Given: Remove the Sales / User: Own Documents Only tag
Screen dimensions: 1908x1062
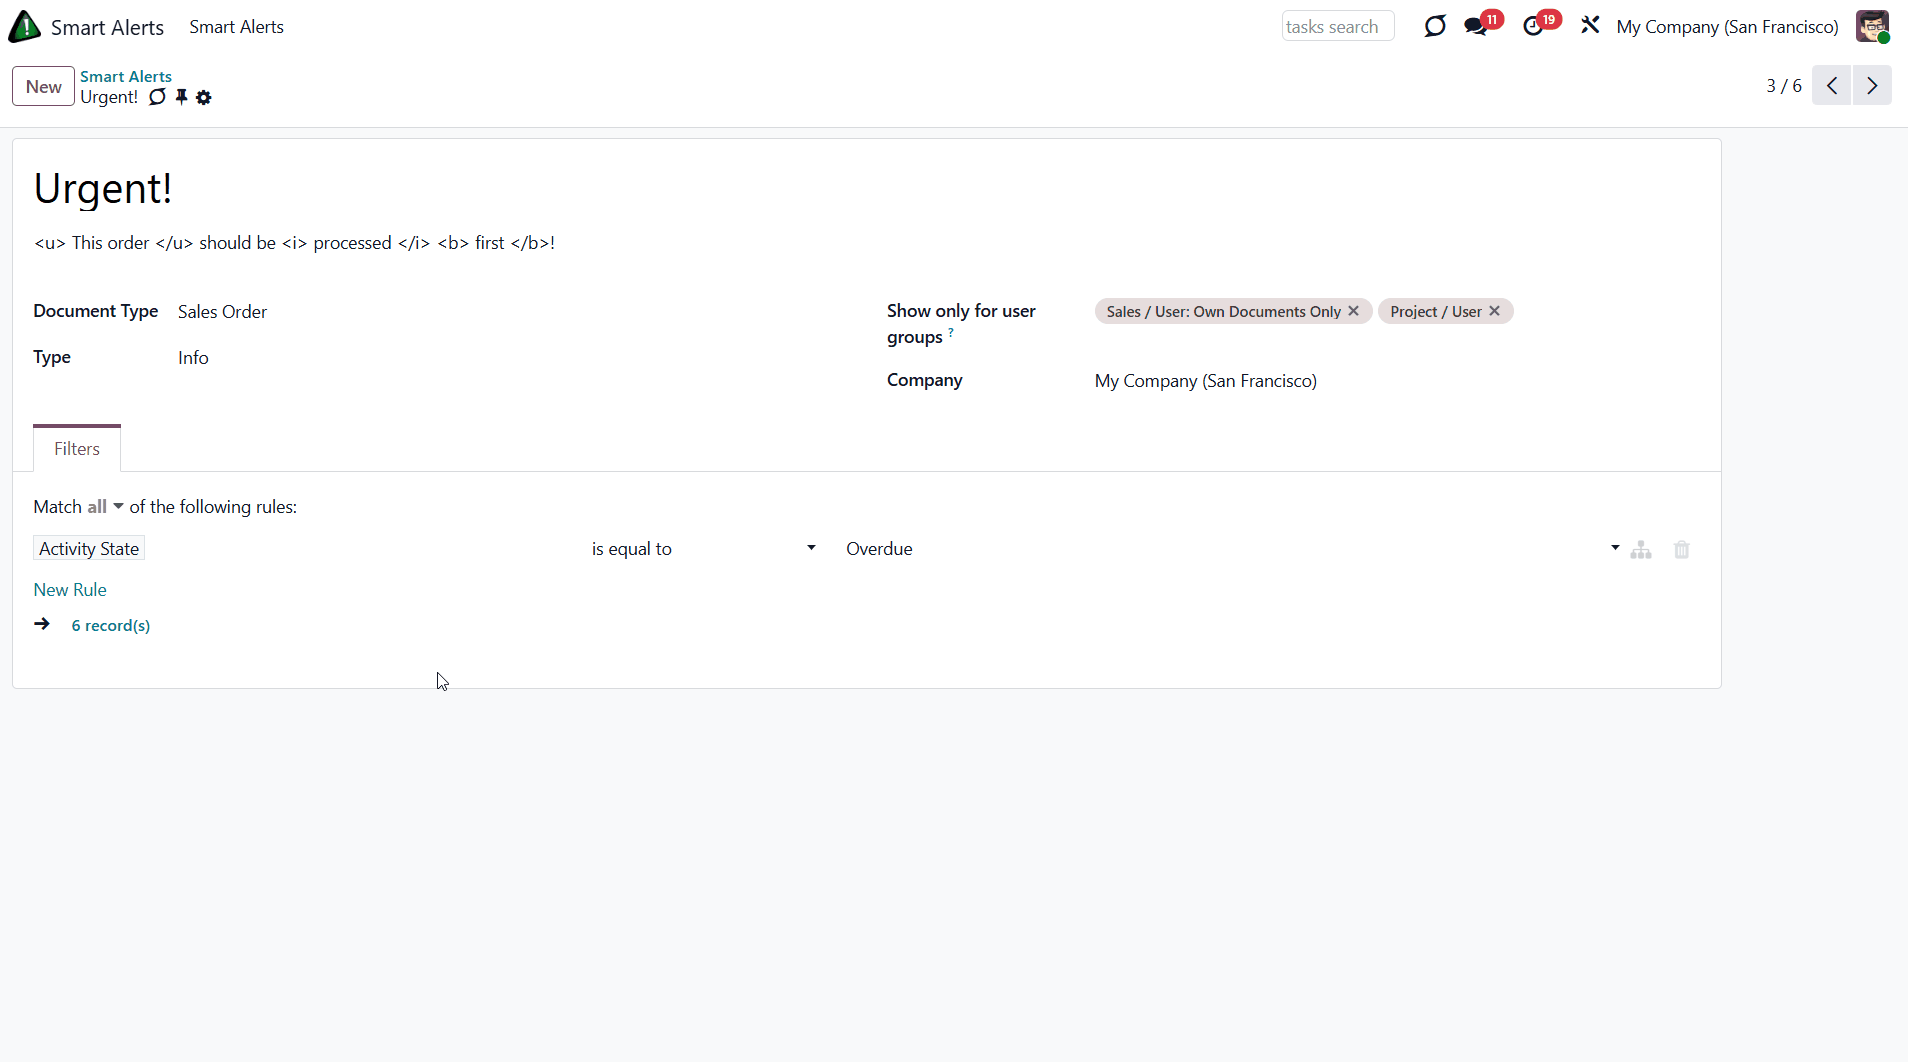Looking at the screenshot, I should 1353,311.
